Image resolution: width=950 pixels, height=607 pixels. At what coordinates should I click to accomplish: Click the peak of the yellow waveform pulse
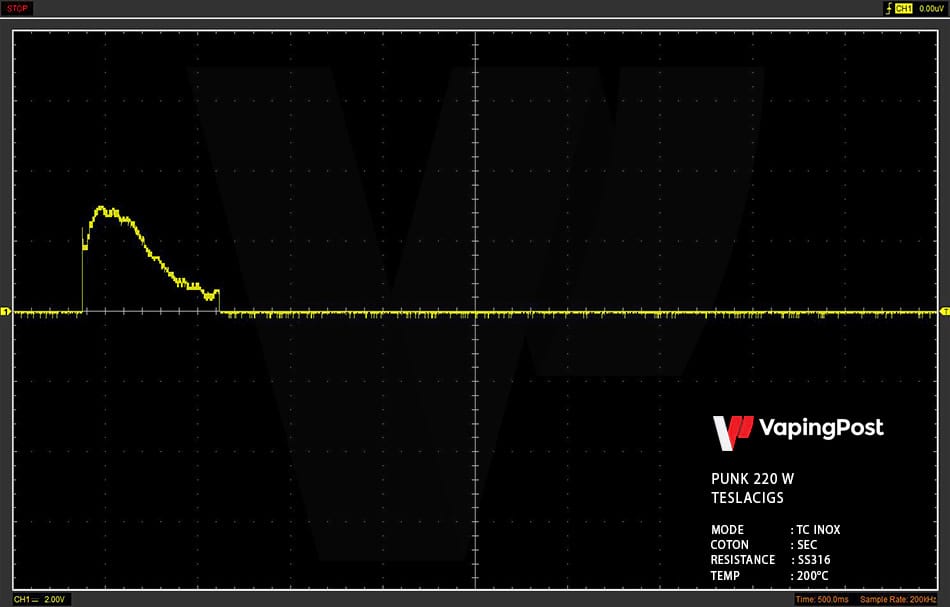pyautogui.click(x=101, y=208)
